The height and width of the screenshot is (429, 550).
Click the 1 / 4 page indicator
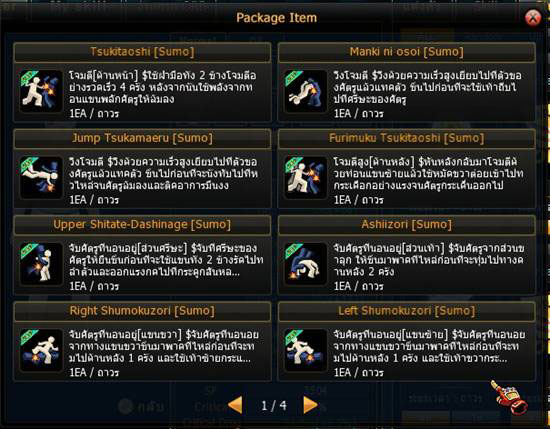point(274,406)
